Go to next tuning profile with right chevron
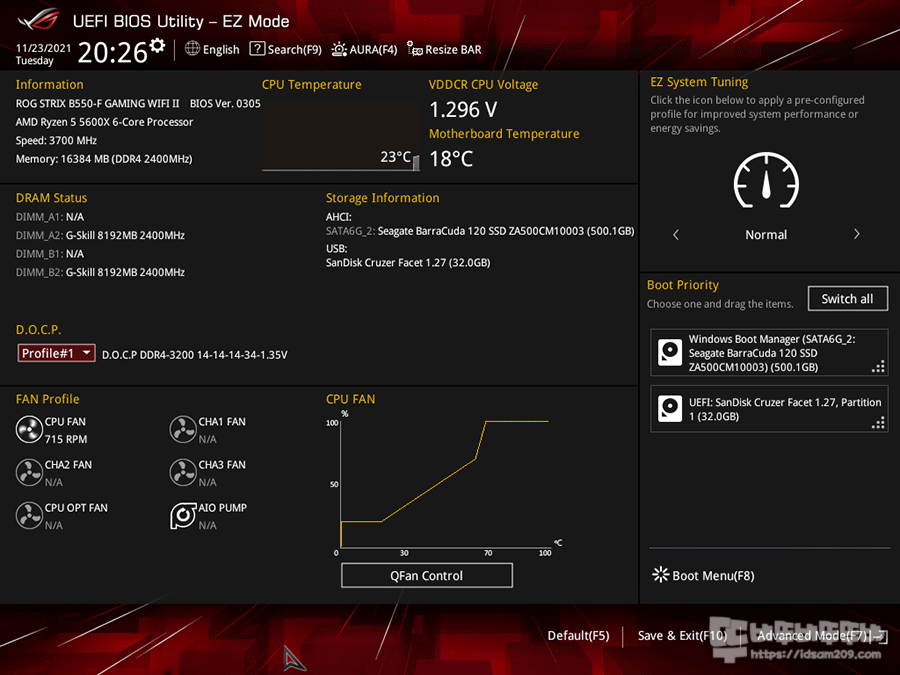900x675 pixels. 856,234
